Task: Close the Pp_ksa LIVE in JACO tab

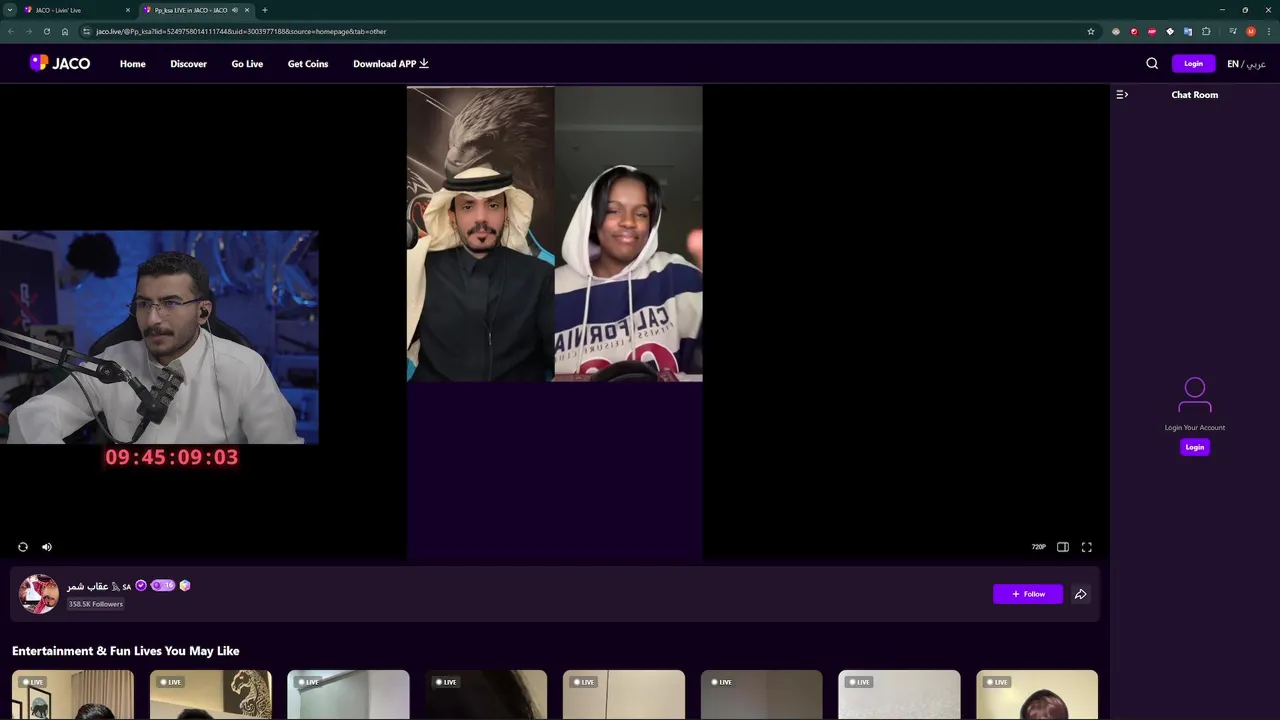Action: (247, 10)
